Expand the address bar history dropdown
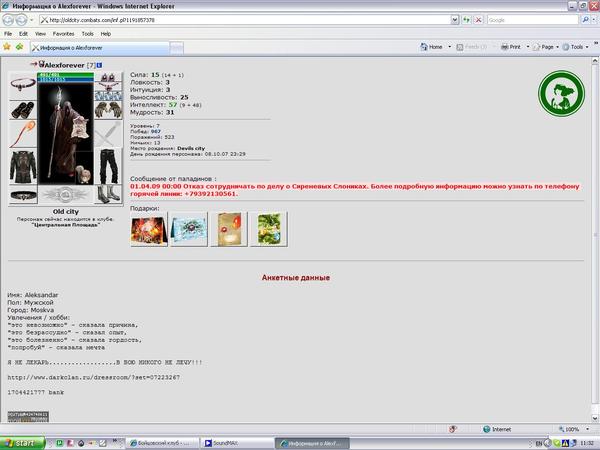 click(455, 20)
